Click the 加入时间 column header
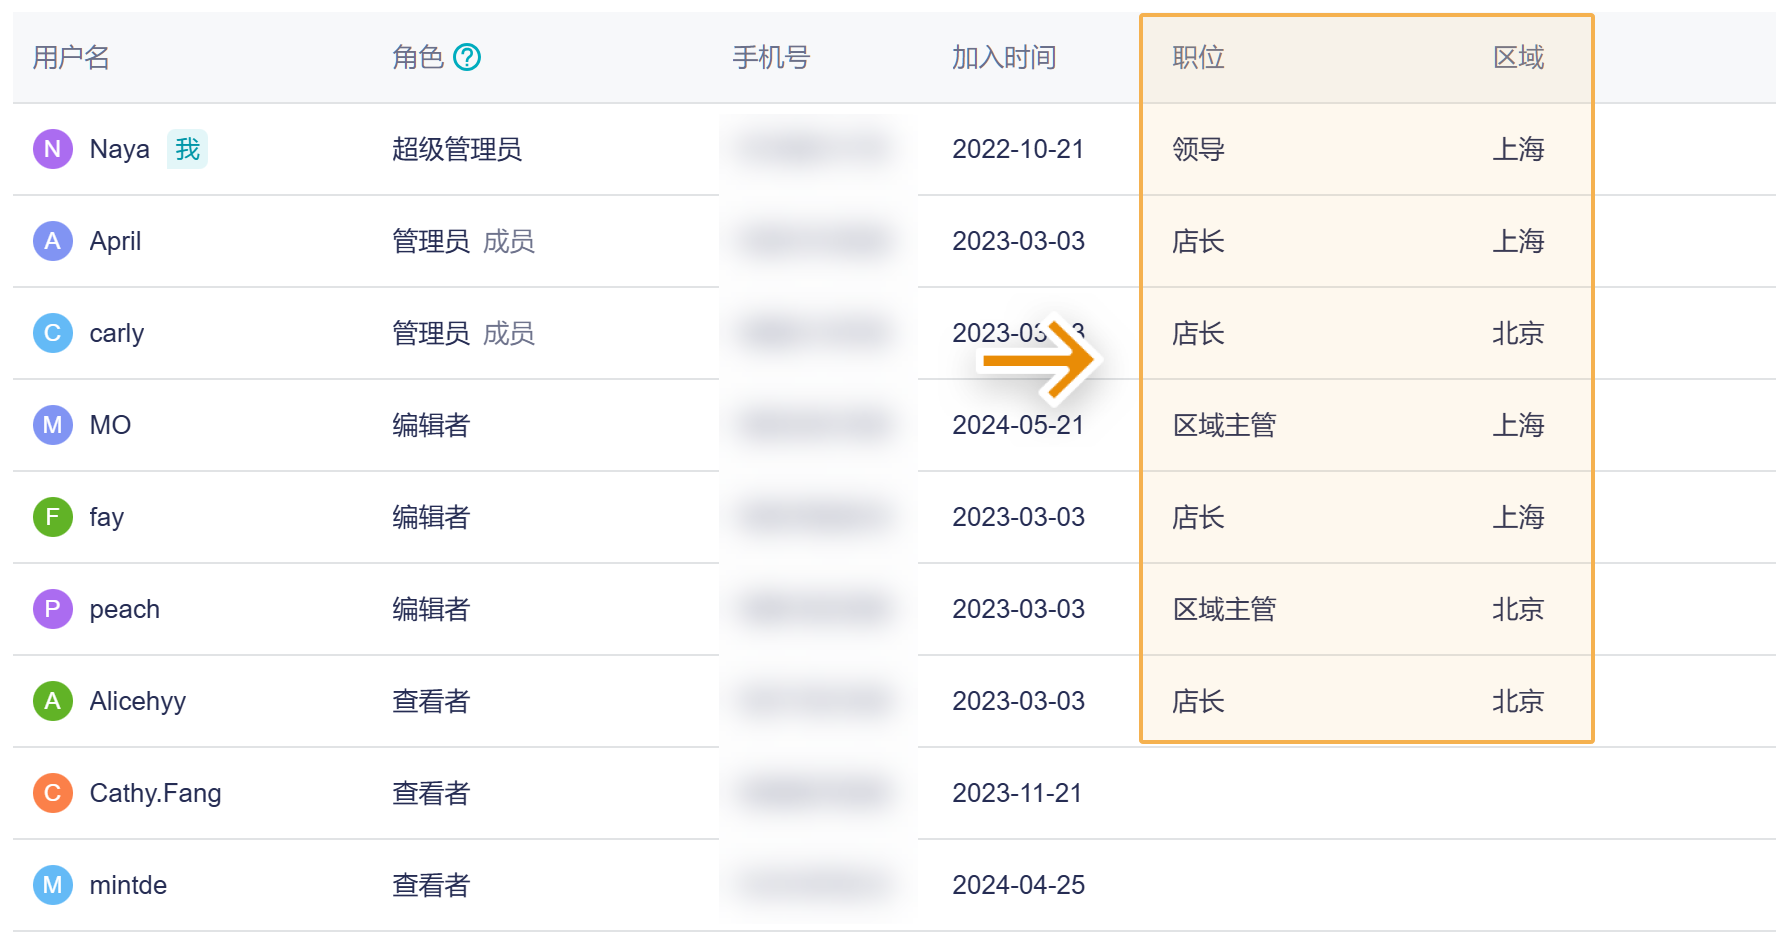 pos(1003,58)
